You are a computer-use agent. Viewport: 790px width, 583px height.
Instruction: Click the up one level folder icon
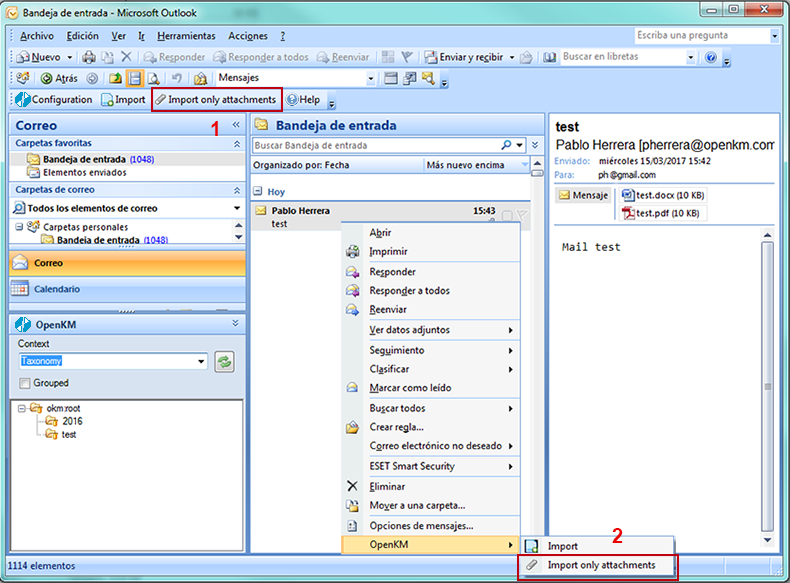pyautogui.click(x=115, y=78)
